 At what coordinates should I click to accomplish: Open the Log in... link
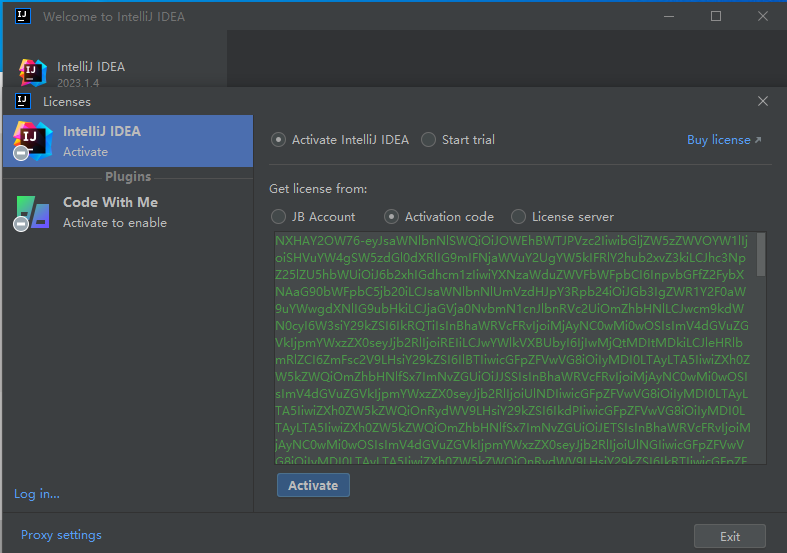tap(37, 494)
